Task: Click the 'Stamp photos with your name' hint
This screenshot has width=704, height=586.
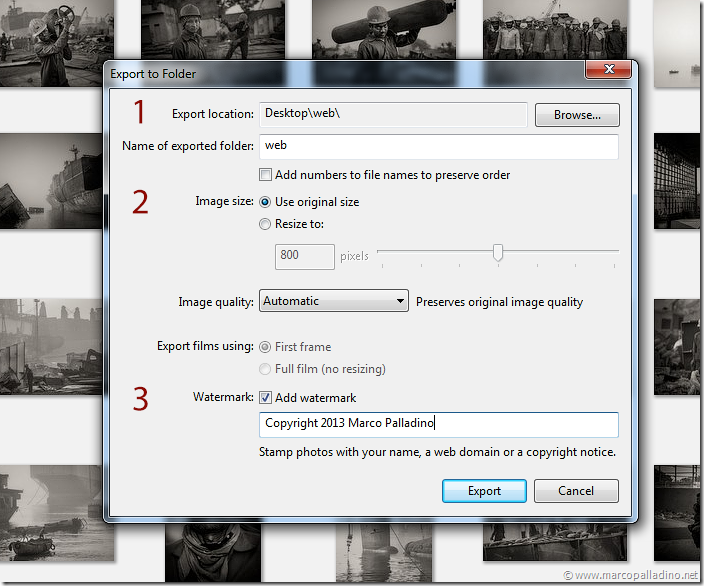Action: point(437,452)
